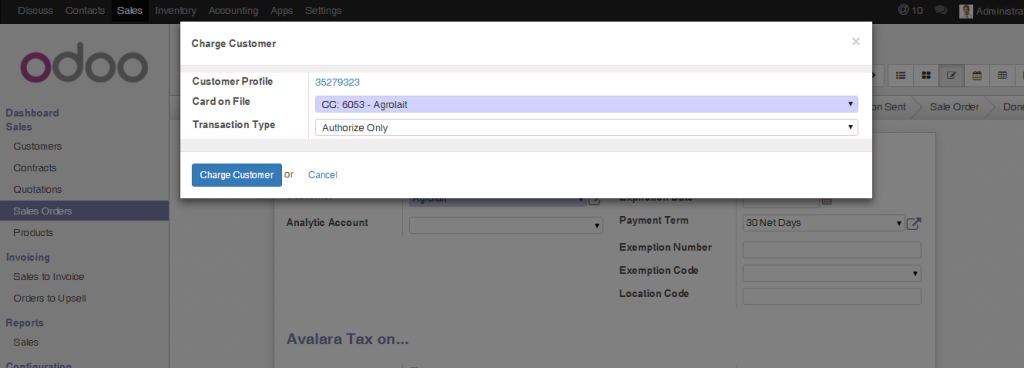
Task: Switch to kanban view icon
Action: click(x=926, y=76)
